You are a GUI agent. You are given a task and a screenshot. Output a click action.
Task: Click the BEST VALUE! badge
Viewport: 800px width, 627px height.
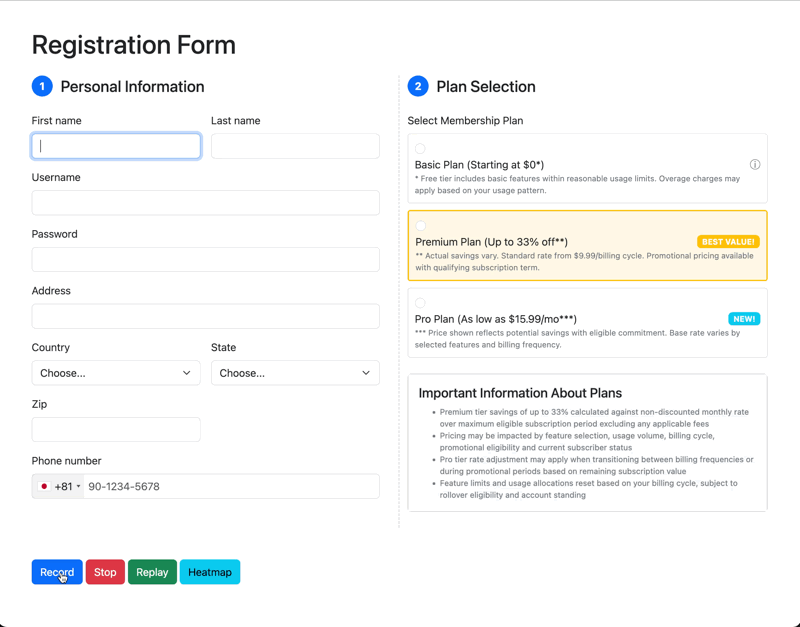coord(728,242)
